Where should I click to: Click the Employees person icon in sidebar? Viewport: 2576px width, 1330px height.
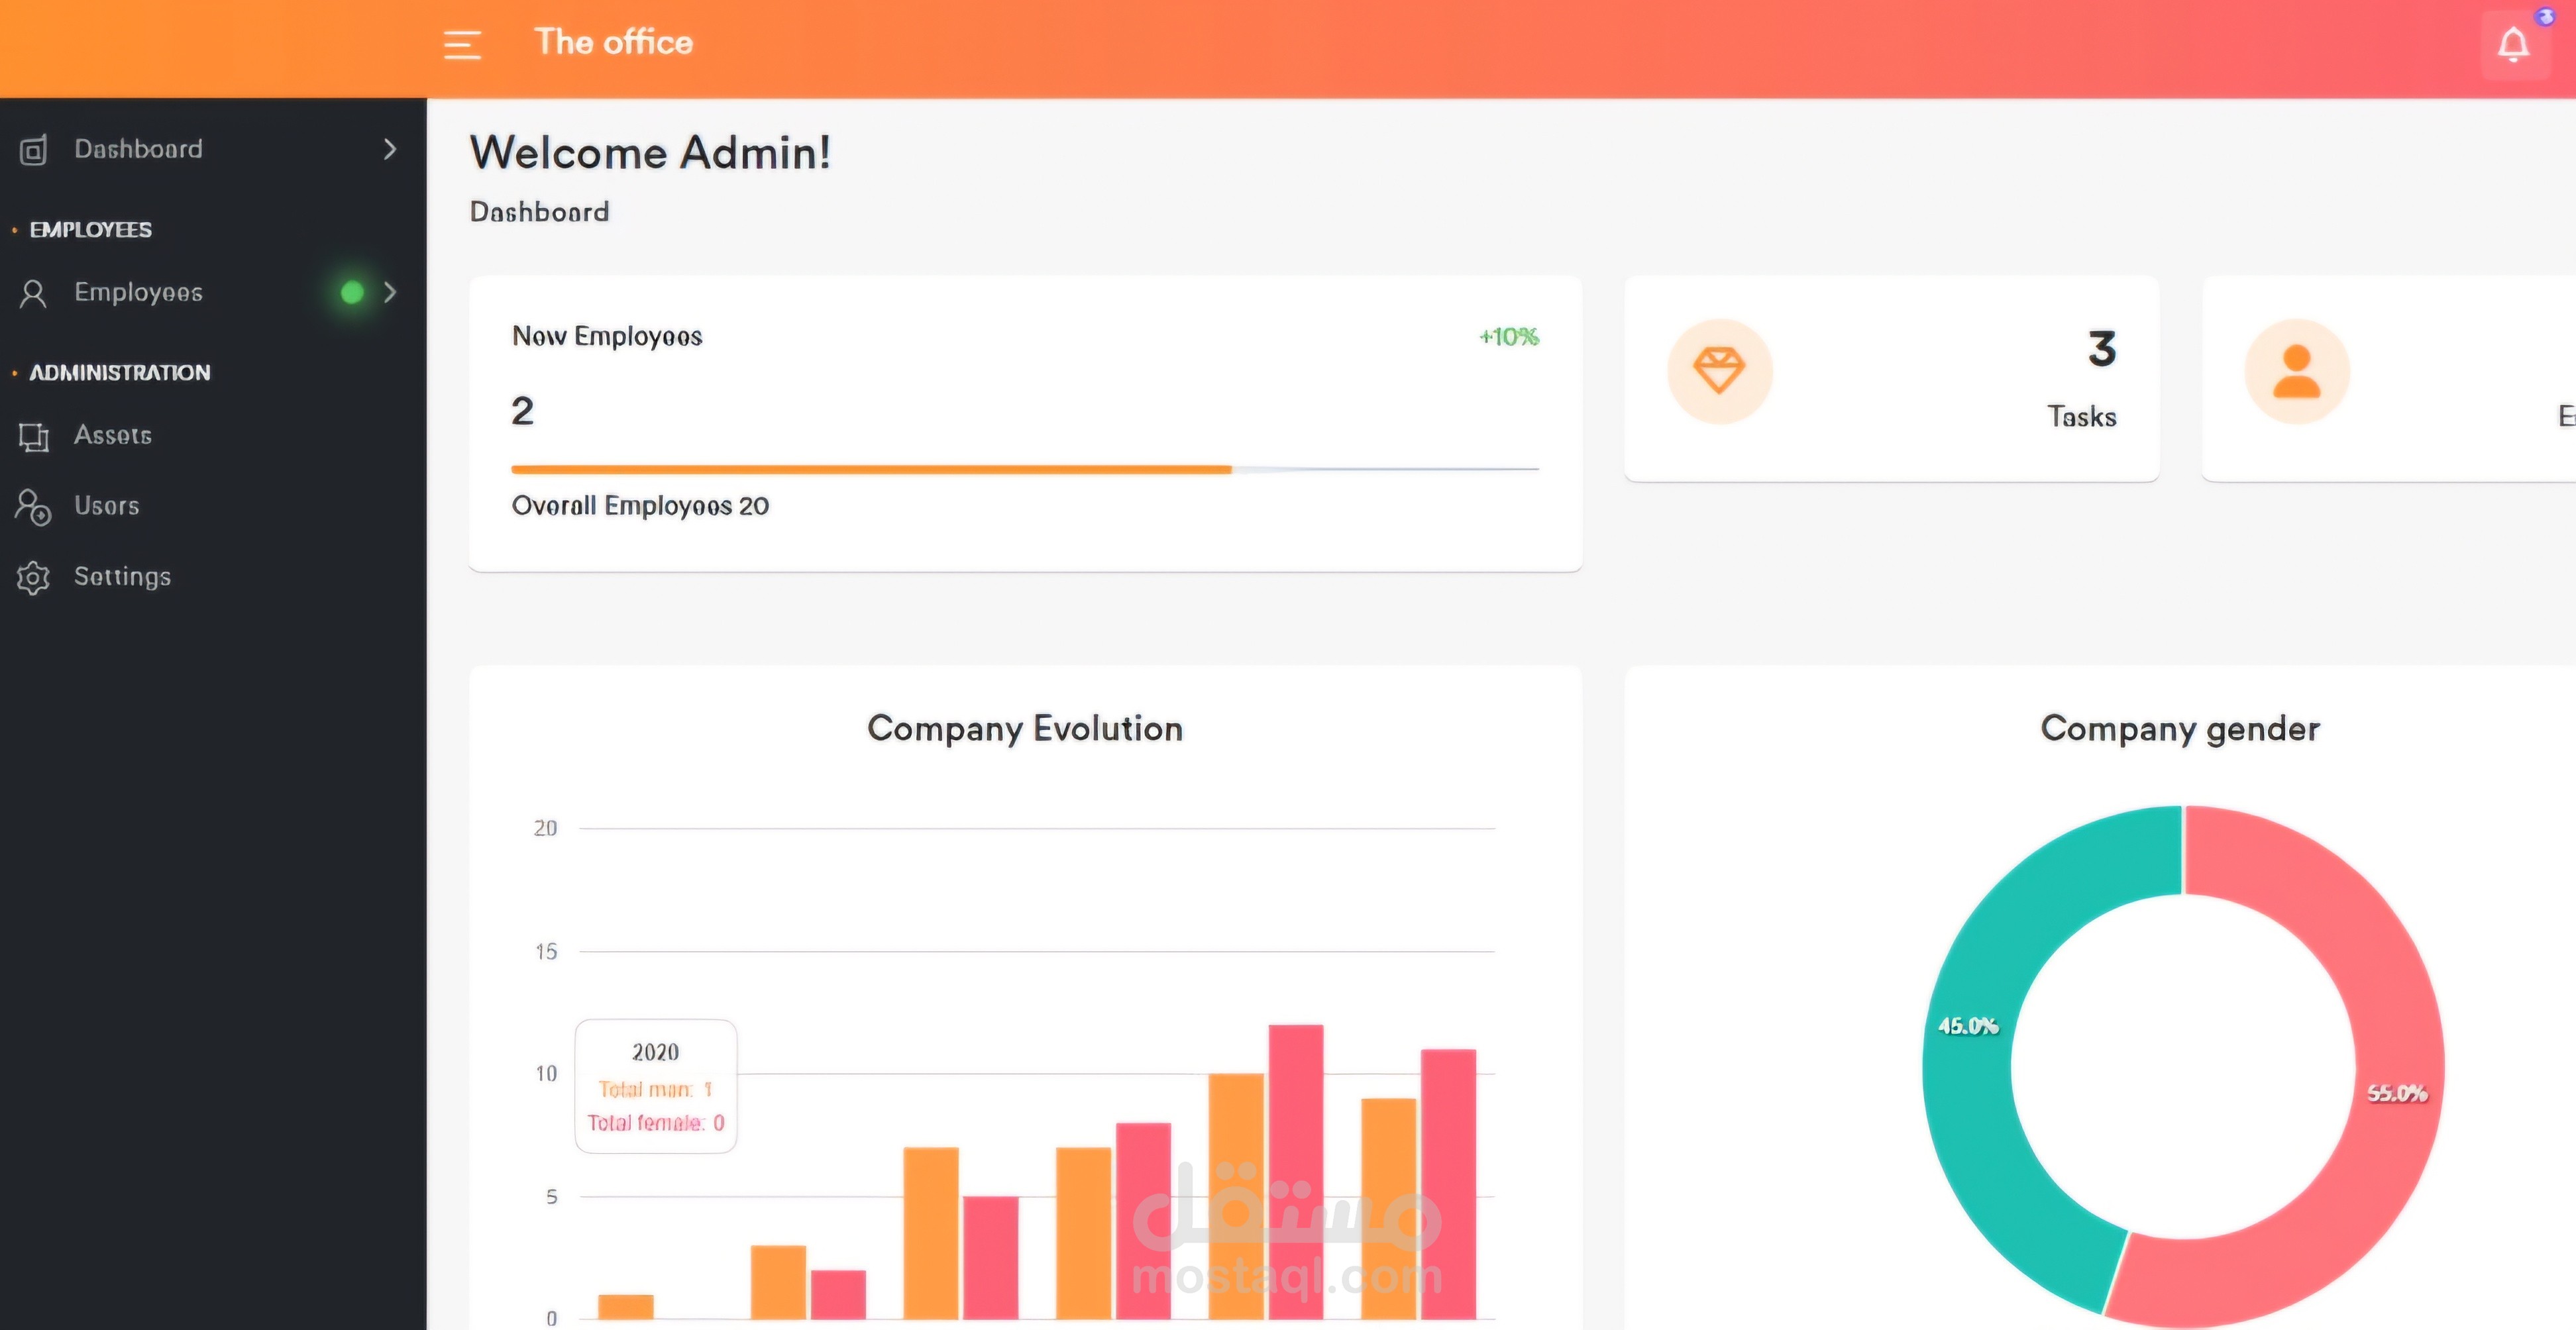tap(33, 293)
